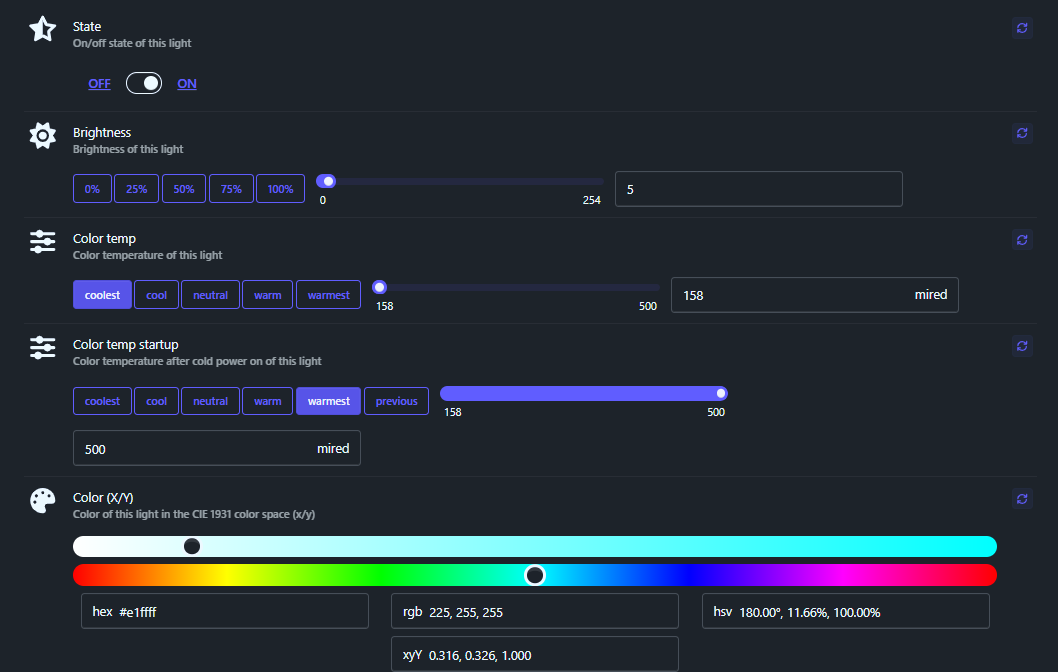Set brightness to 0%
Image resolution: width=1058 pixels, height=672 pixels.
tap(92, 188)
